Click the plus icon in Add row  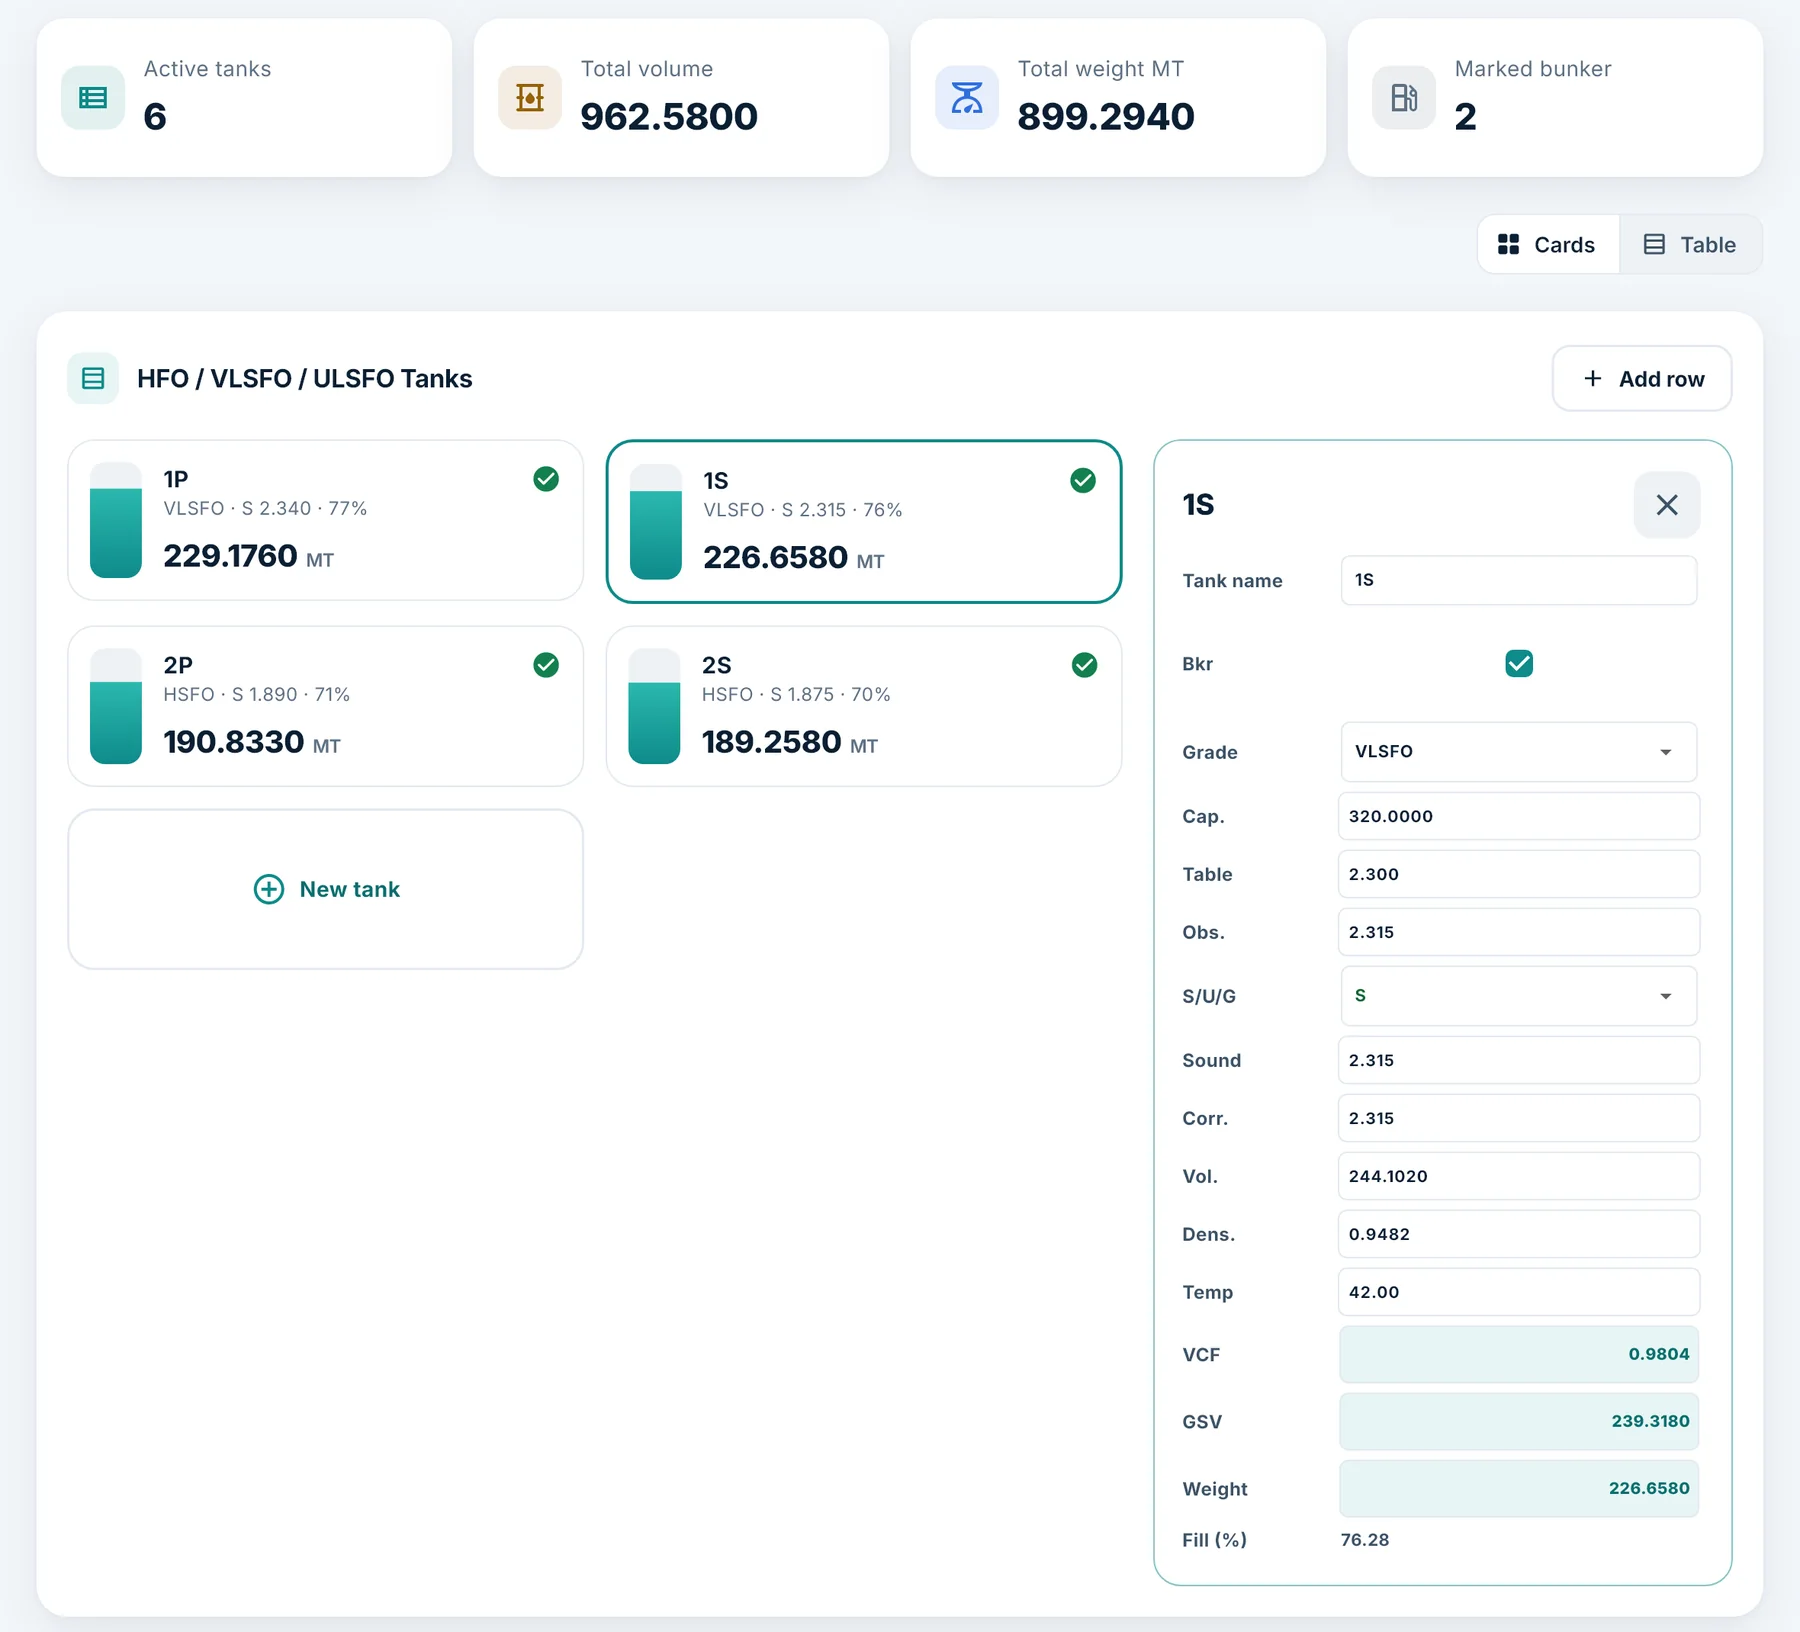point(1593,379)
